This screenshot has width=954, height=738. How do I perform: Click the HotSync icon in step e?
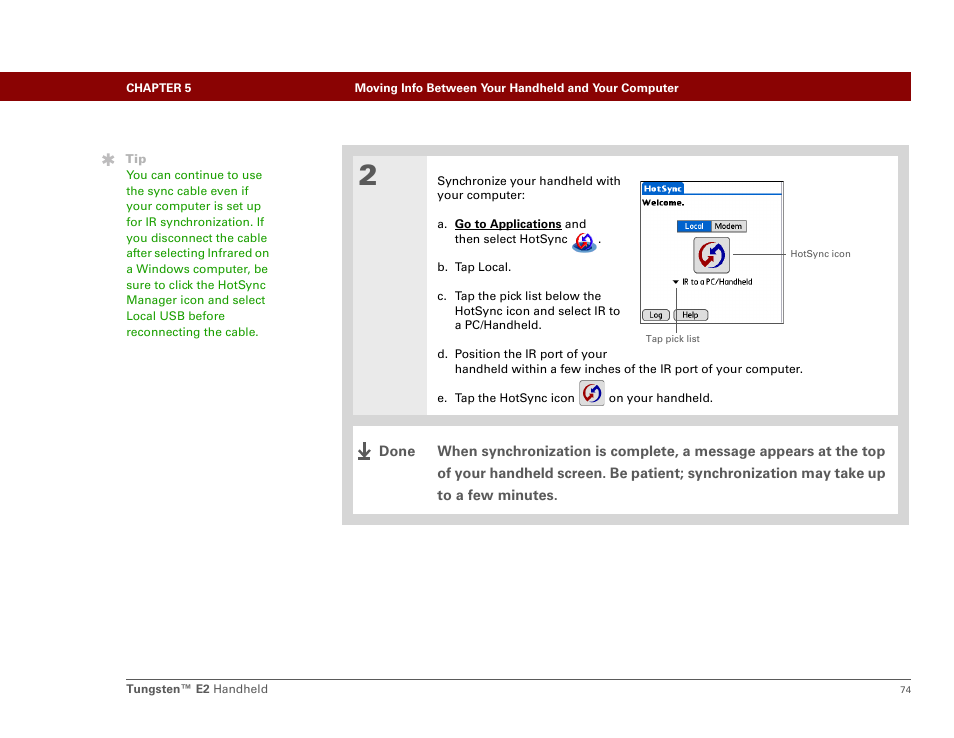(591, 393)
